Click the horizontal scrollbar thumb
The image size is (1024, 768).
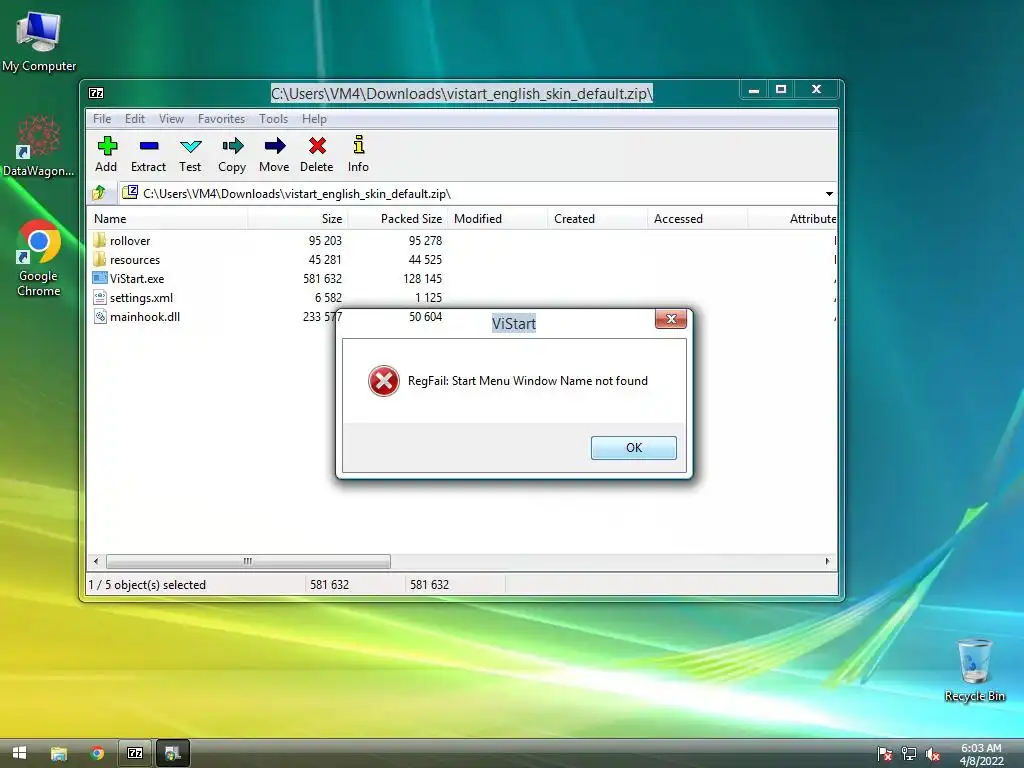[248, 561]
